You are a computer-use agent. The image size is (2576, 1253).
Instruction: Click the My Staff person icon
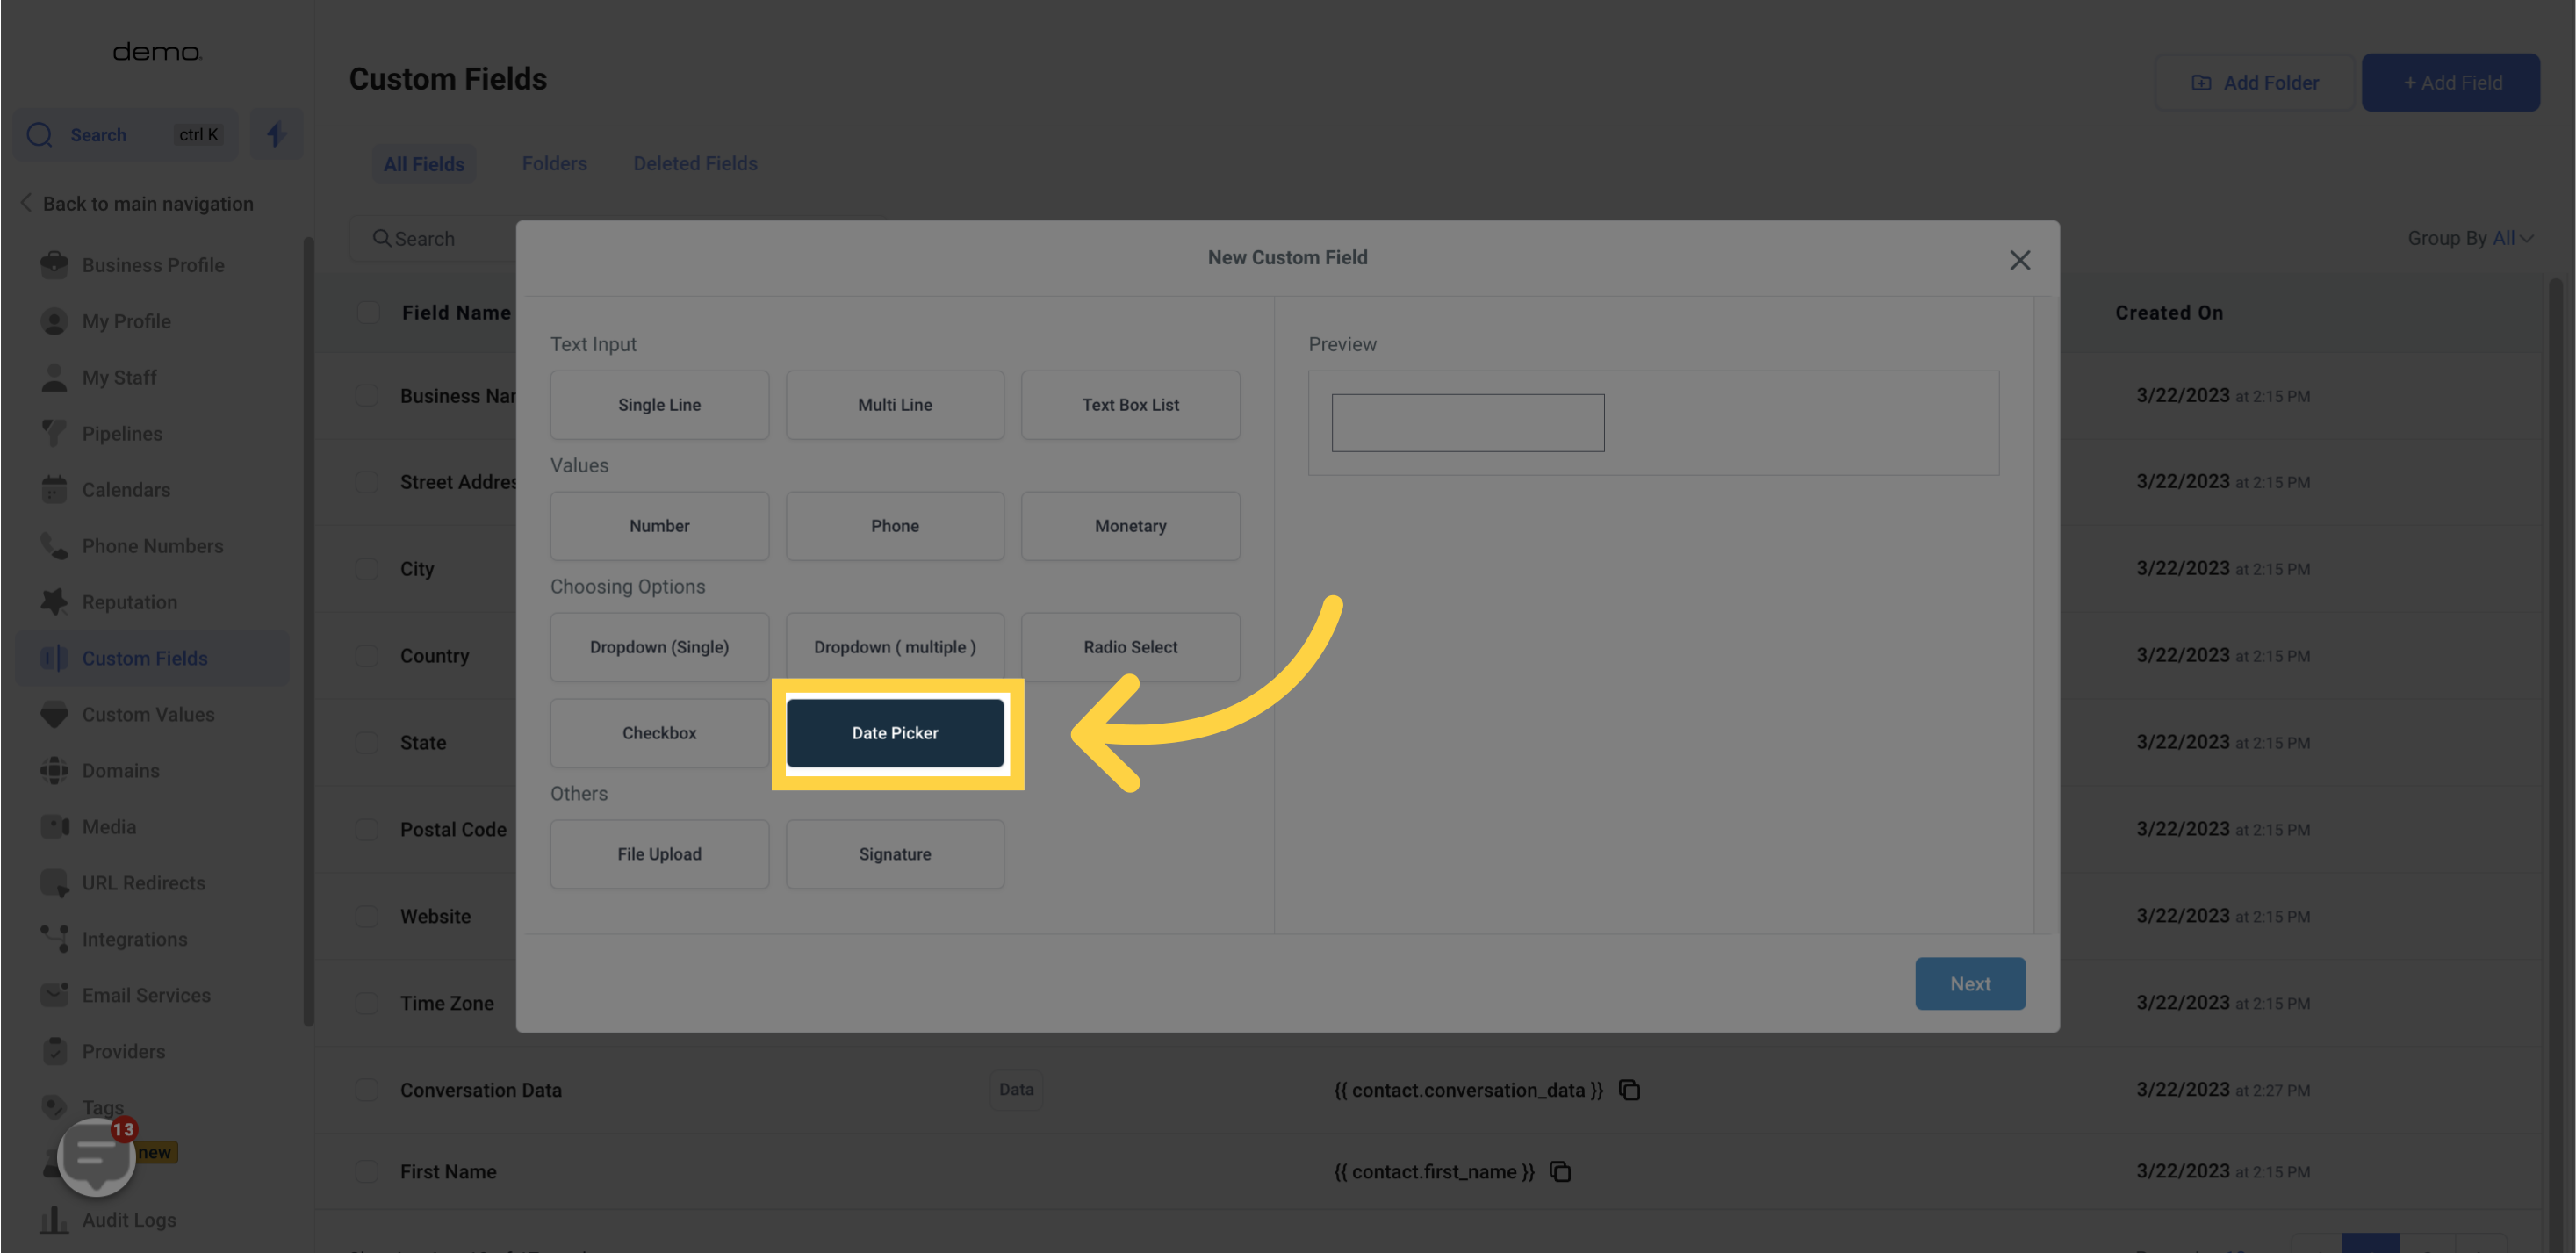pos(54,377)
